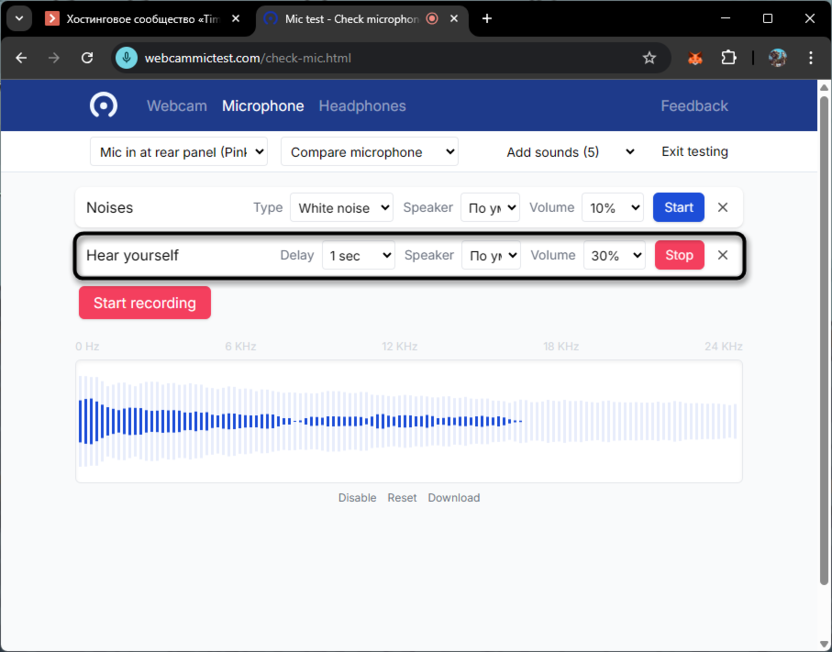
Task: Click the webcammictest site logo
Action: tap(103, 105)
